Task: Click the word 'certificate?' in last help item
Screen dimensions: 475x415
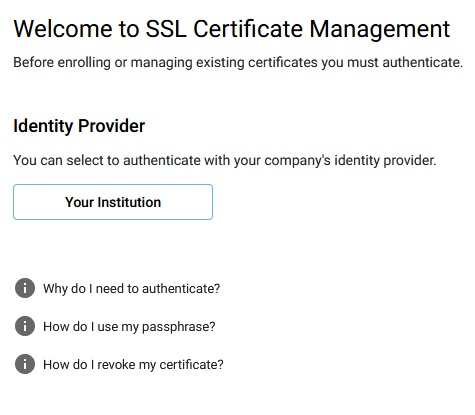Action: click(x=191, y=365)
